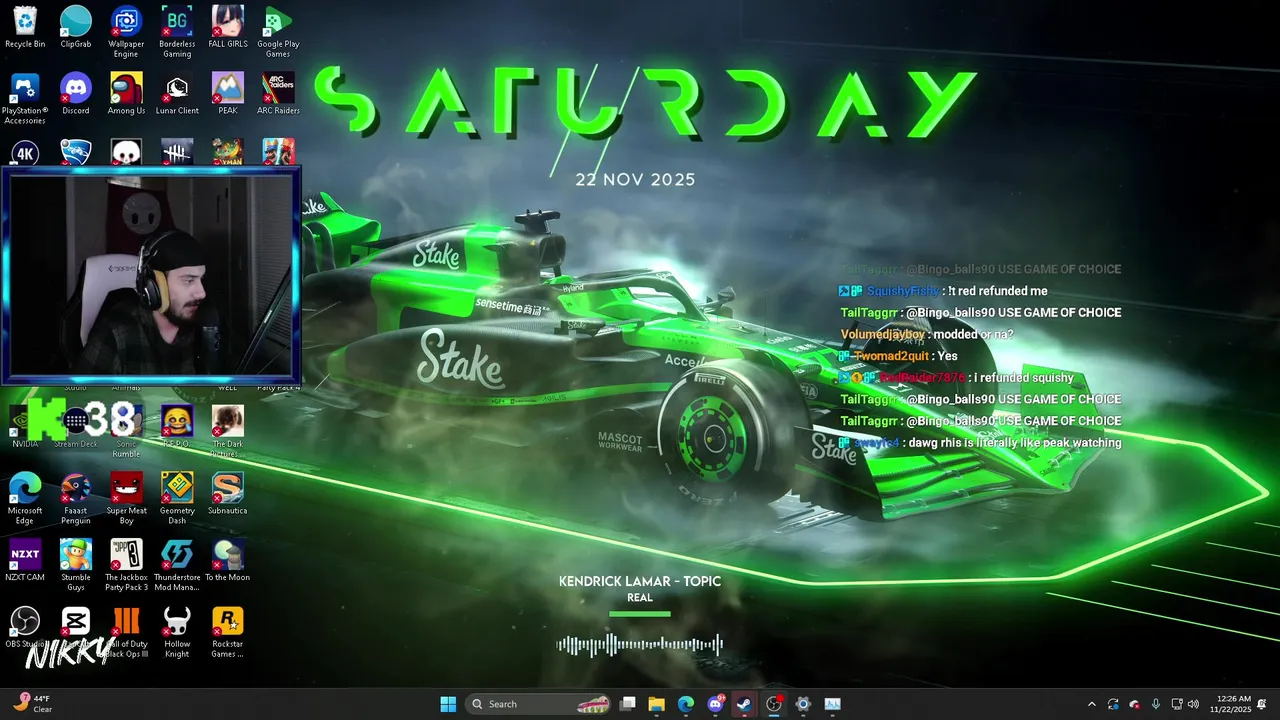The width and height of the screenshot is (1280, 720).
Task: Open the Recycle Bin desktop icon
Action: click(25, 27)
